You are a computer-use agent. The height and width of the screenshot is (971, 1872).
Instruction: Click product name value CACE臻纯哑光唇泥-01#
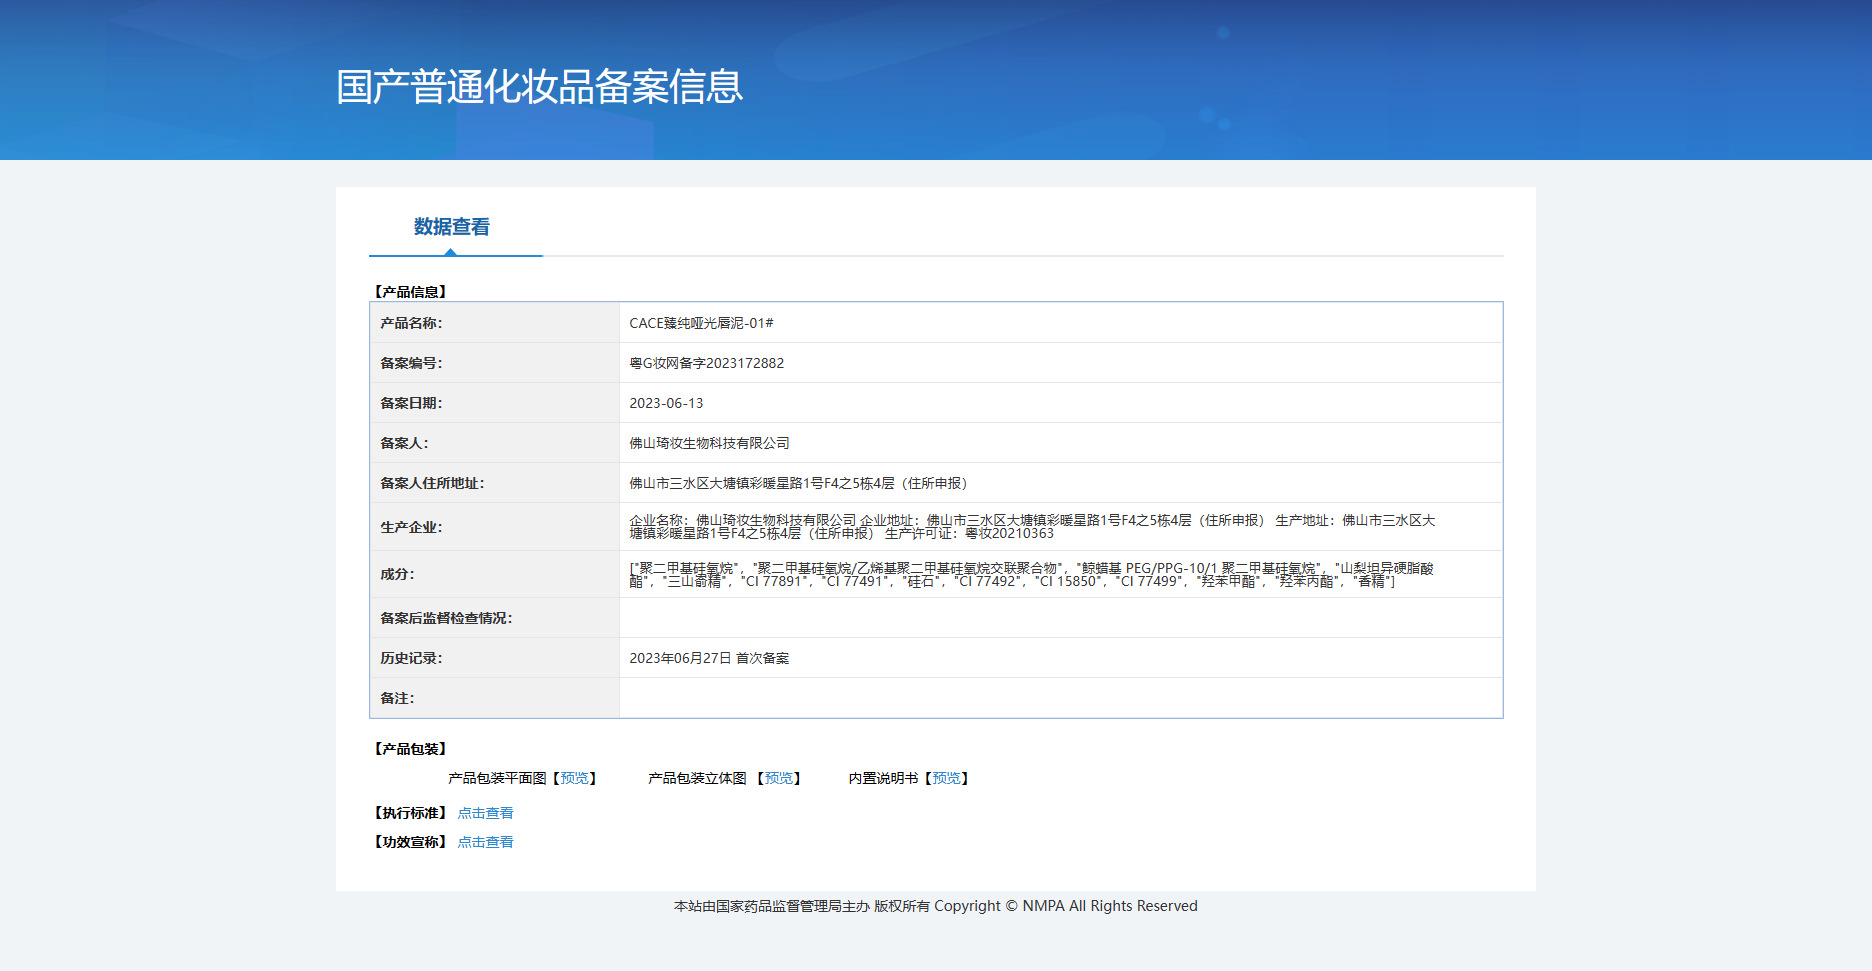(x=701, y=323)
